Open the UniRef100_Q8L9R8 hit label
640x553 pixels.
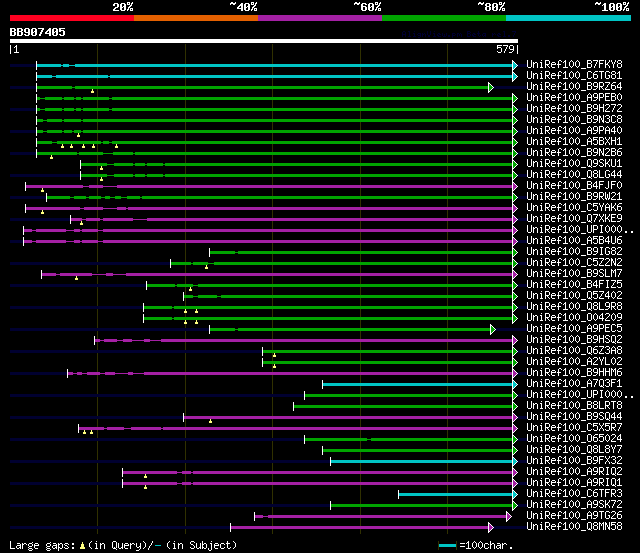click(574, 306)
